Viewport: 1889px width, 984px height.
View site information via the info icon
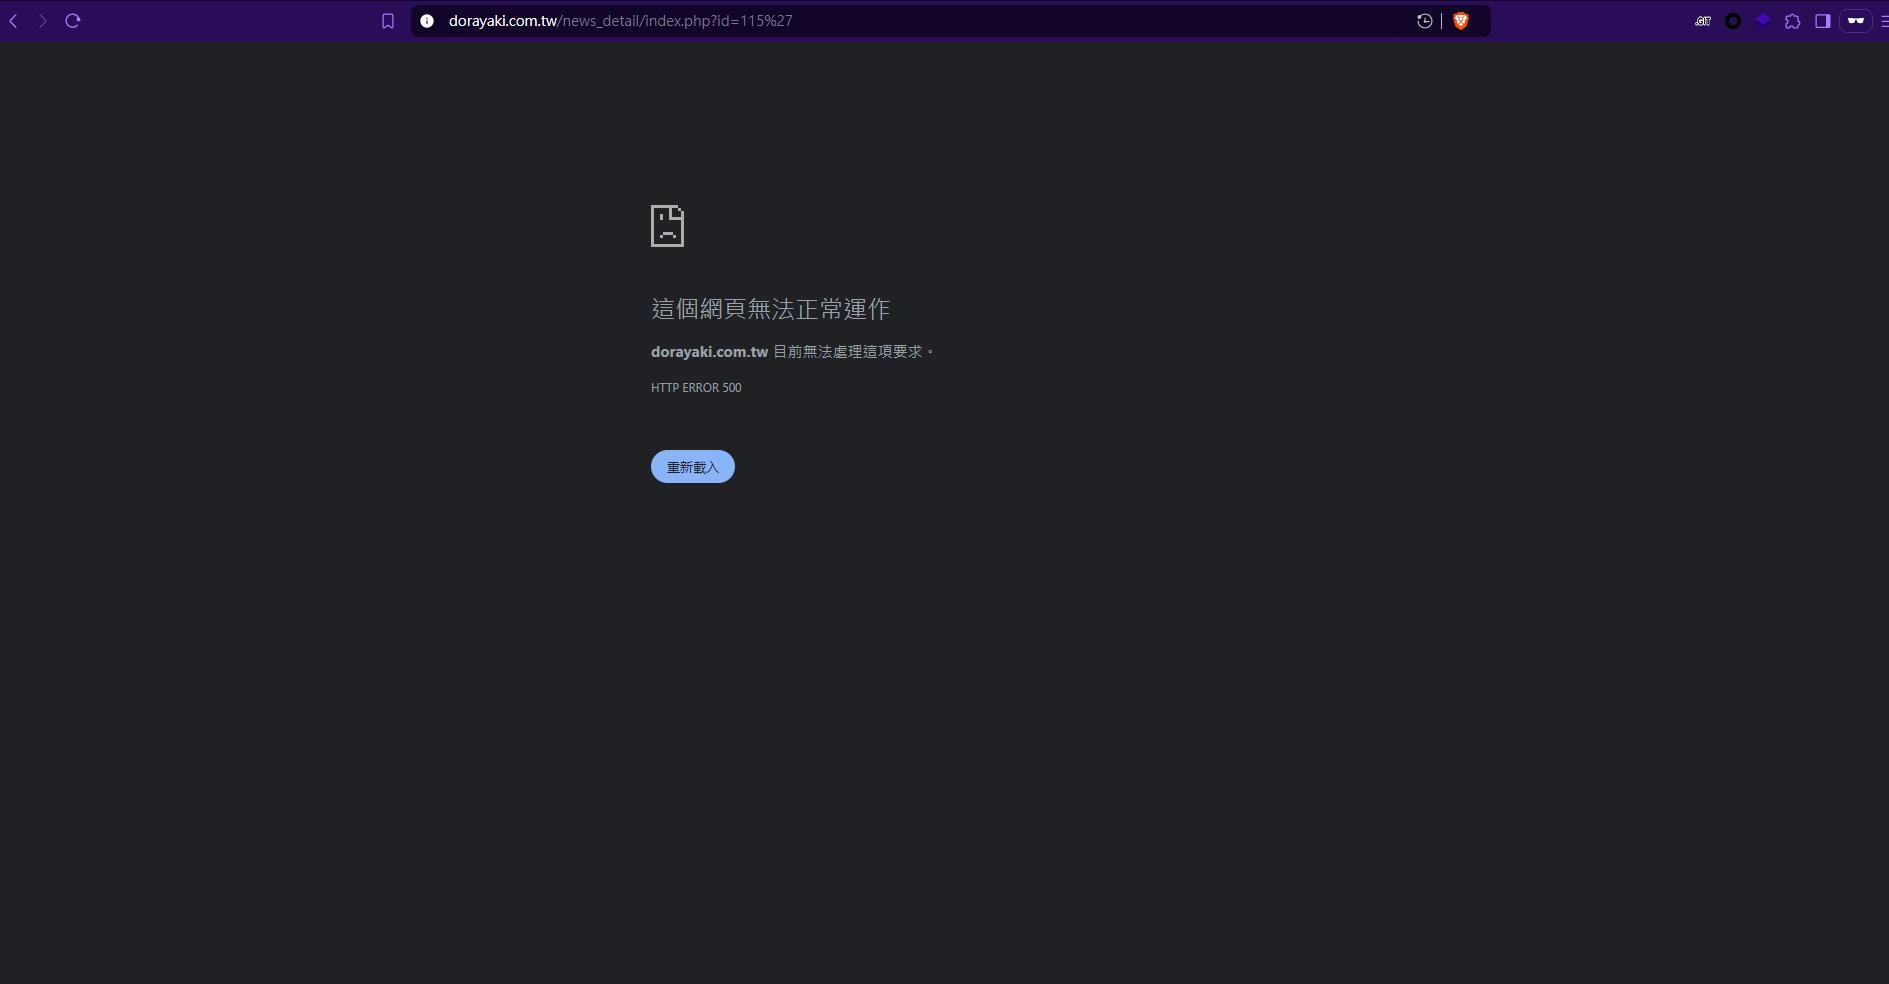click(x=427, y=21)
